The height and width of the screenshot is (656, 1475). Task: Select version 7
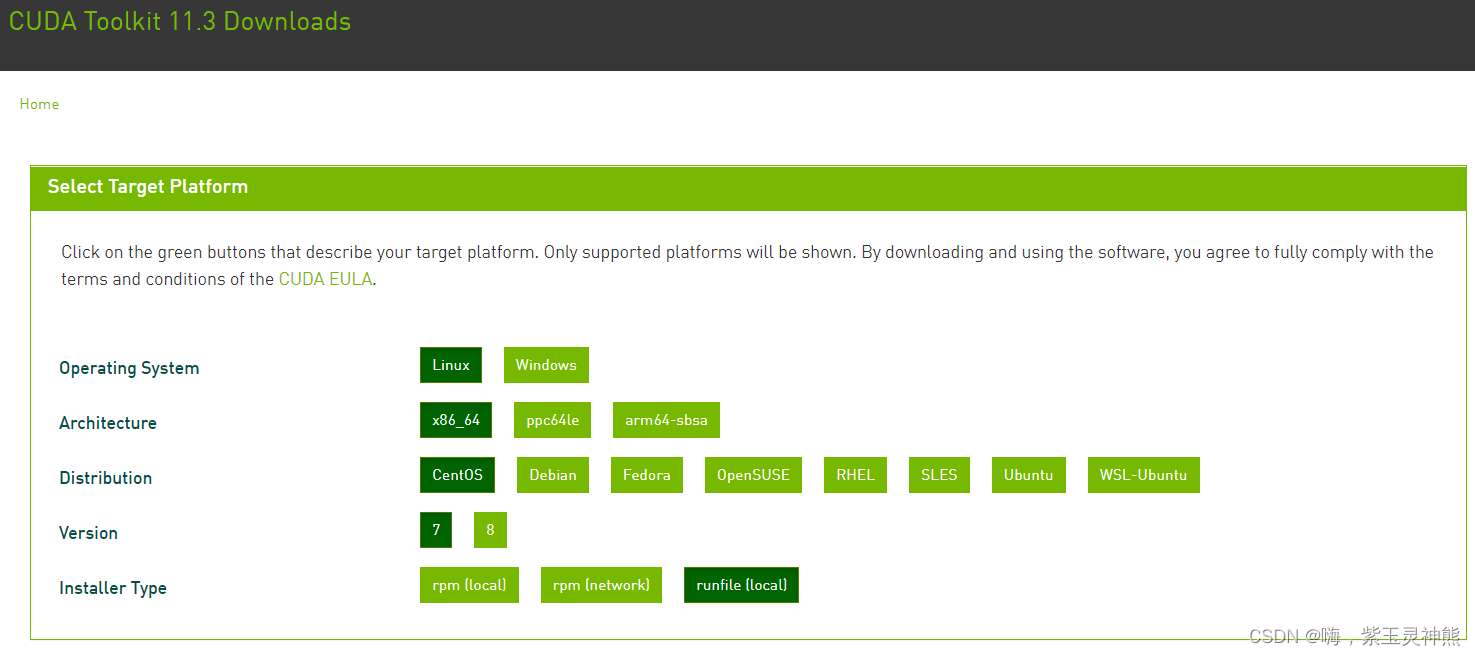(x=436, y=530)
